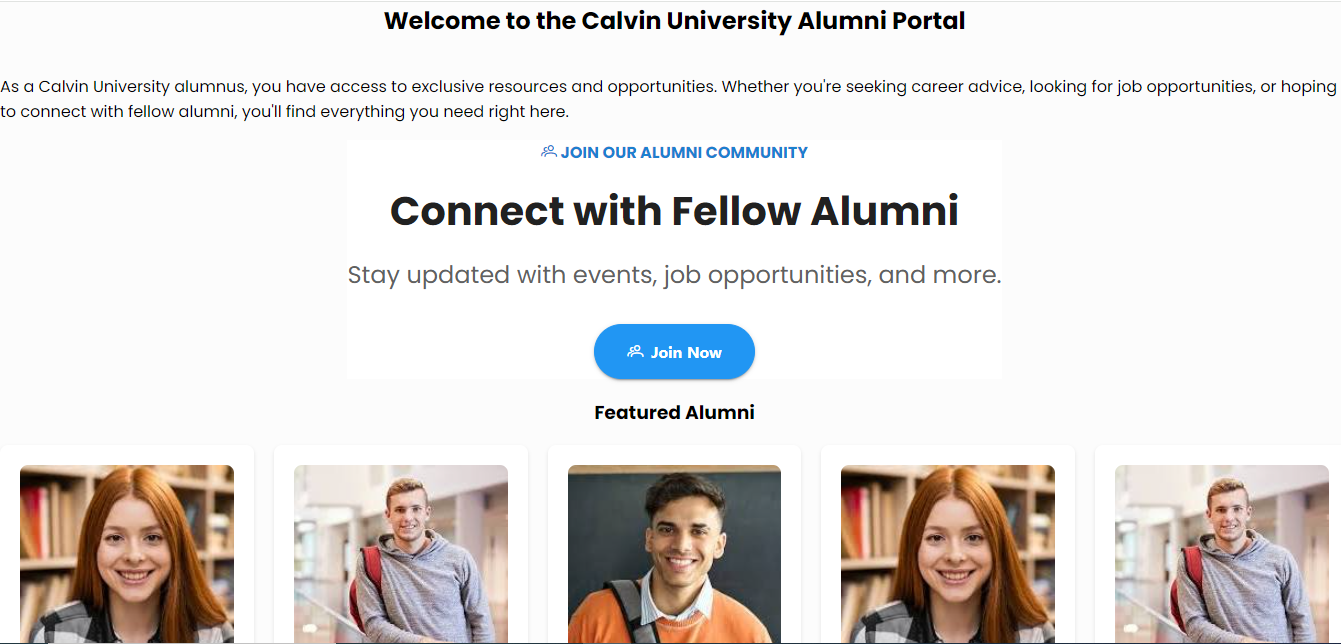Click 'job opportunities' in the banner subtitle
The image size is (1341, 644).
pyautogui.click(x=767, y=275)
